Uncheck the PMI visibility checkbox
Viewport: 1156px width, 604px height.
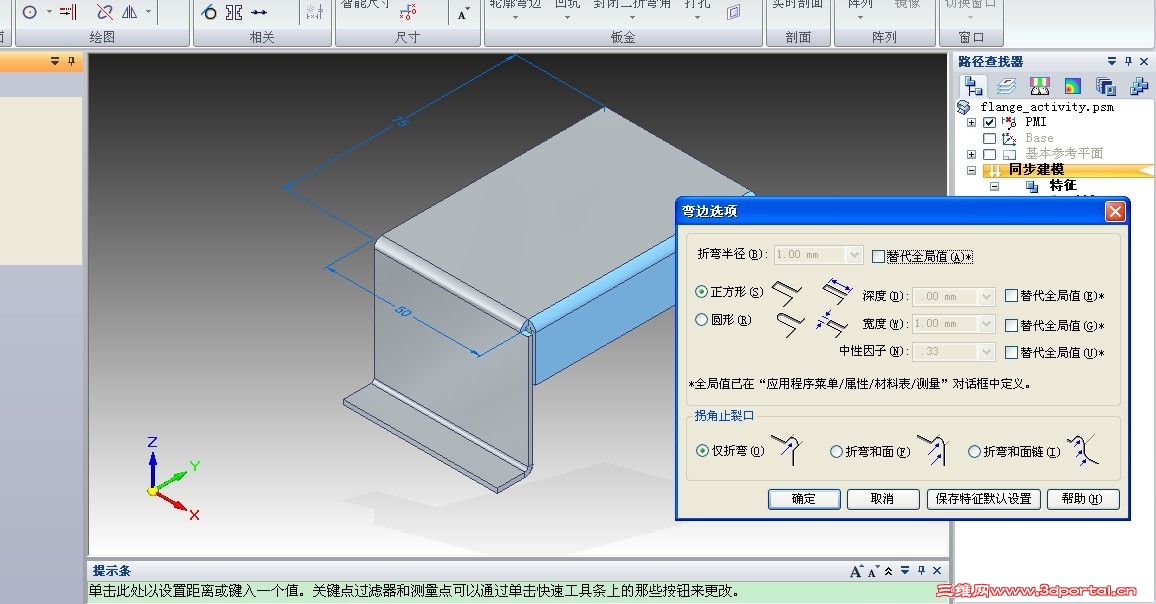coord(989,122)
